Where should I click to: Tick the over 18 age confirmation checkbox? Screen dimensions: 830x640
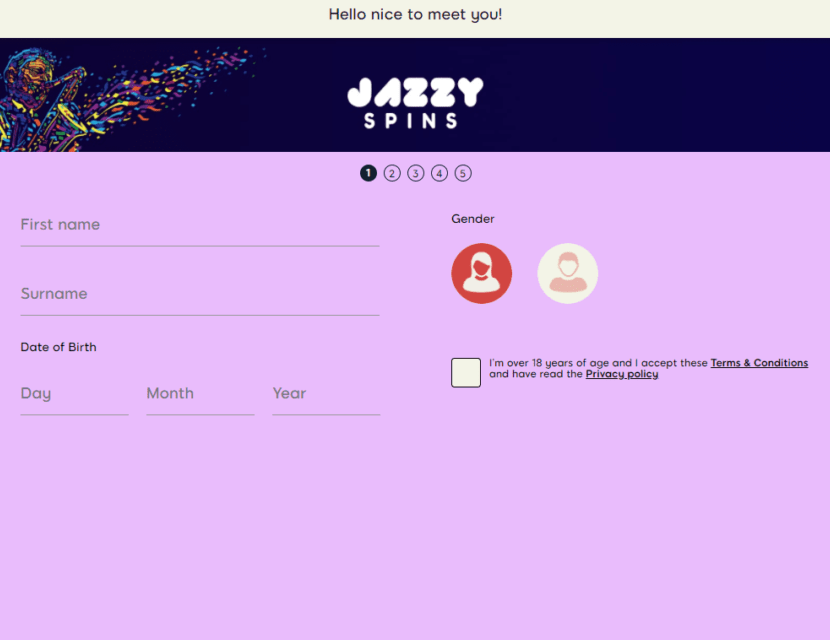(466, 373)
